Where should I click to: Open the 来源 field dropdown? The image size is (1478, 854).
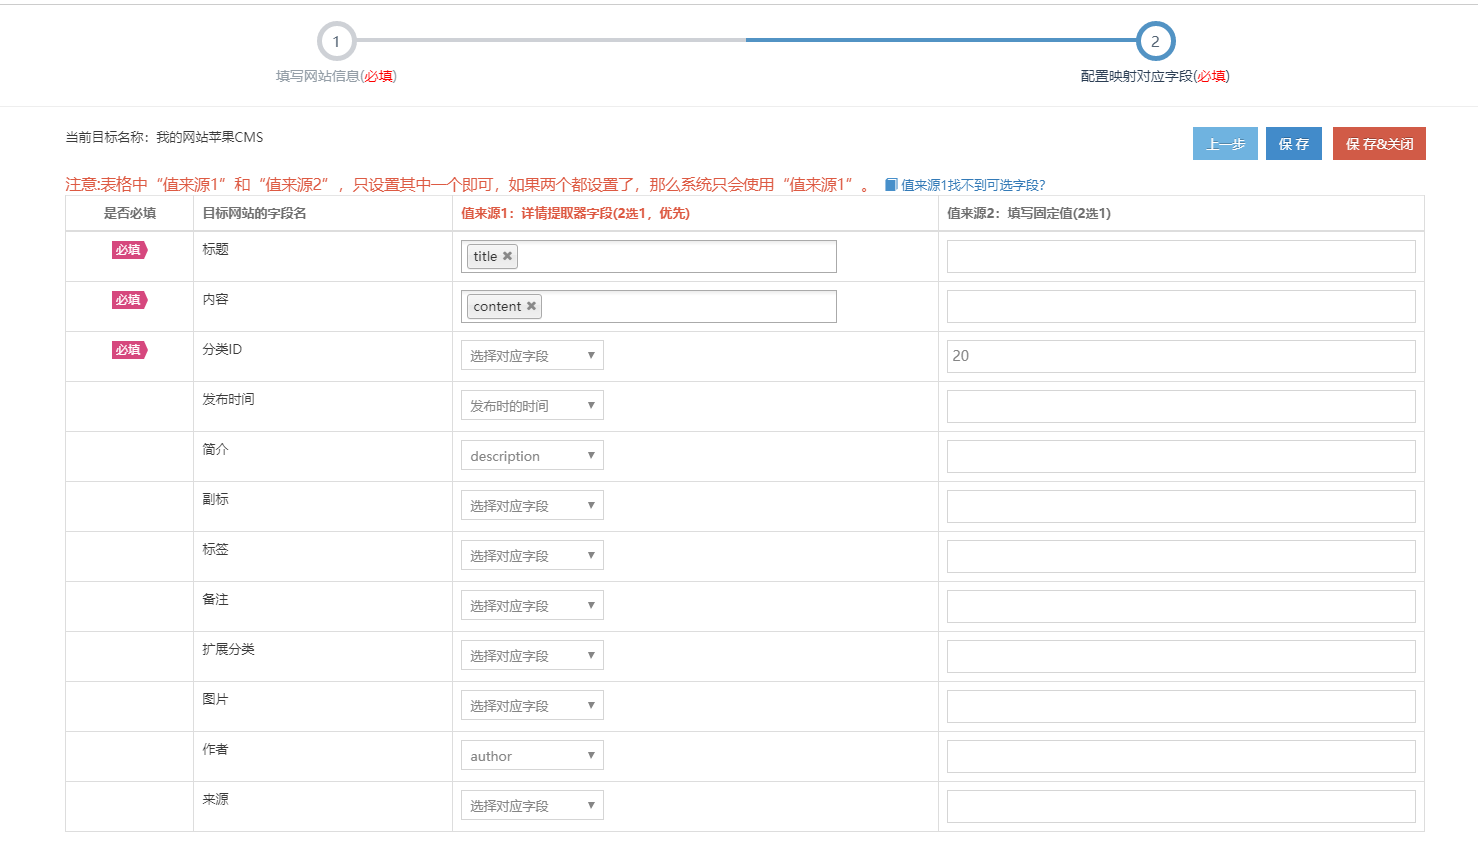pyautogui.click(x=532, y=806)
